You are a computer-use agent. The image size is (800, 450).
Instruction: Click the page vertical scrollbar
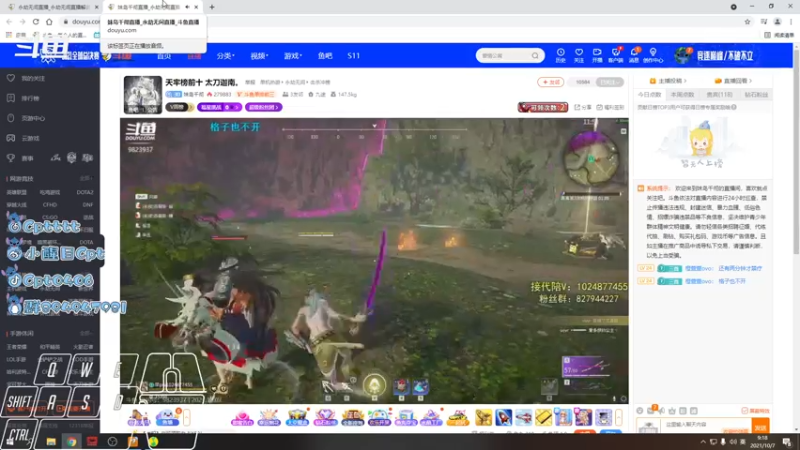[796, 153]
